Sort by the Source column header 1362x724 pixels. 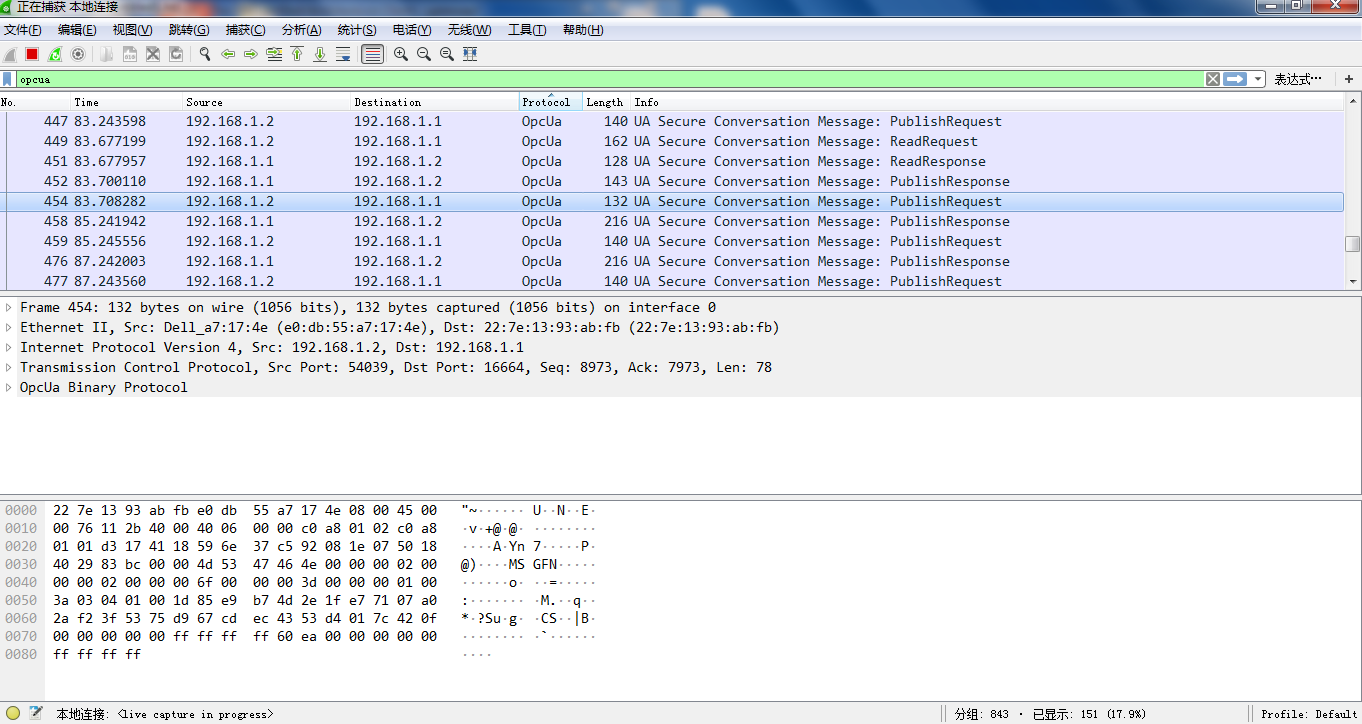click(268, 102)
